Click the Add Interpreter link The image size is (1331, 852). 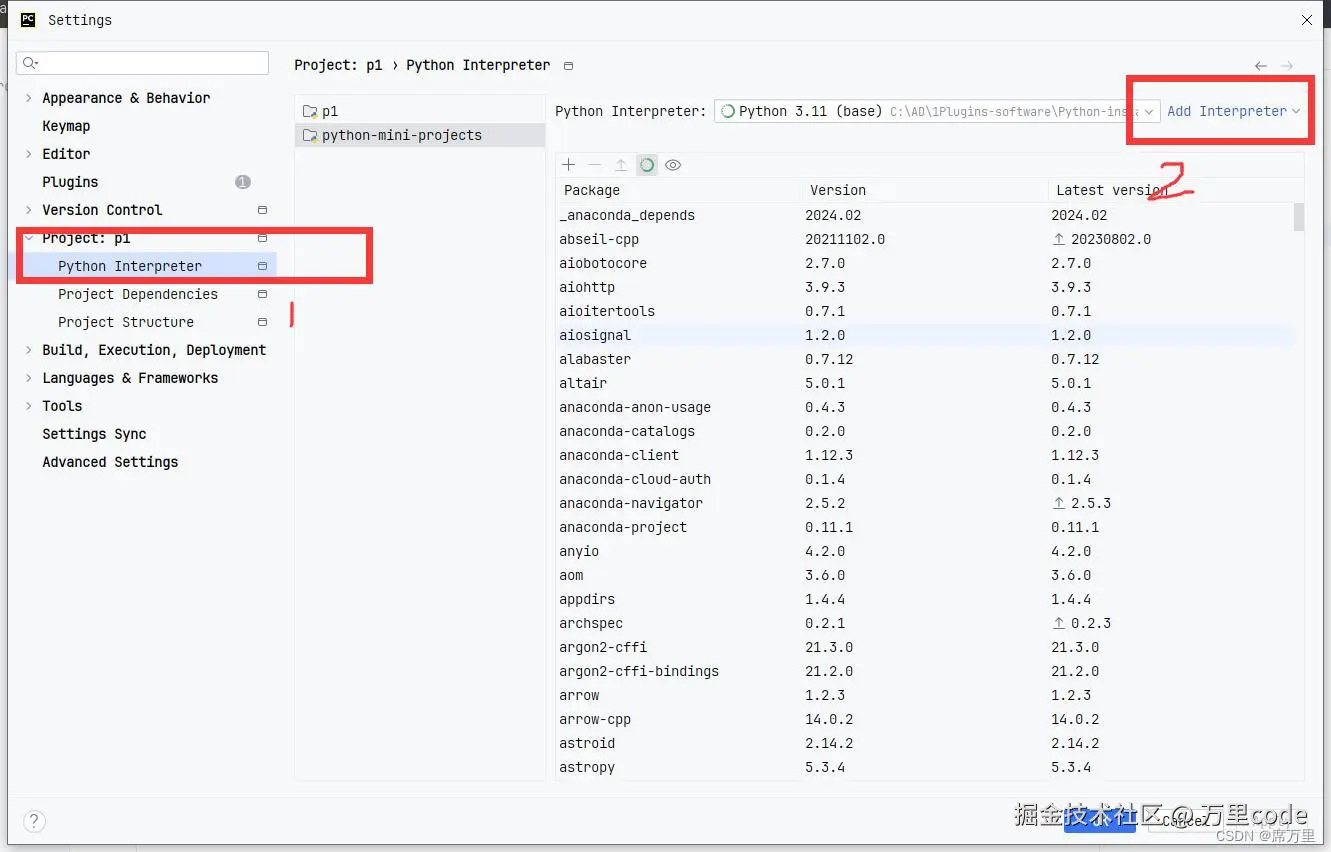tap(1234, 111)
